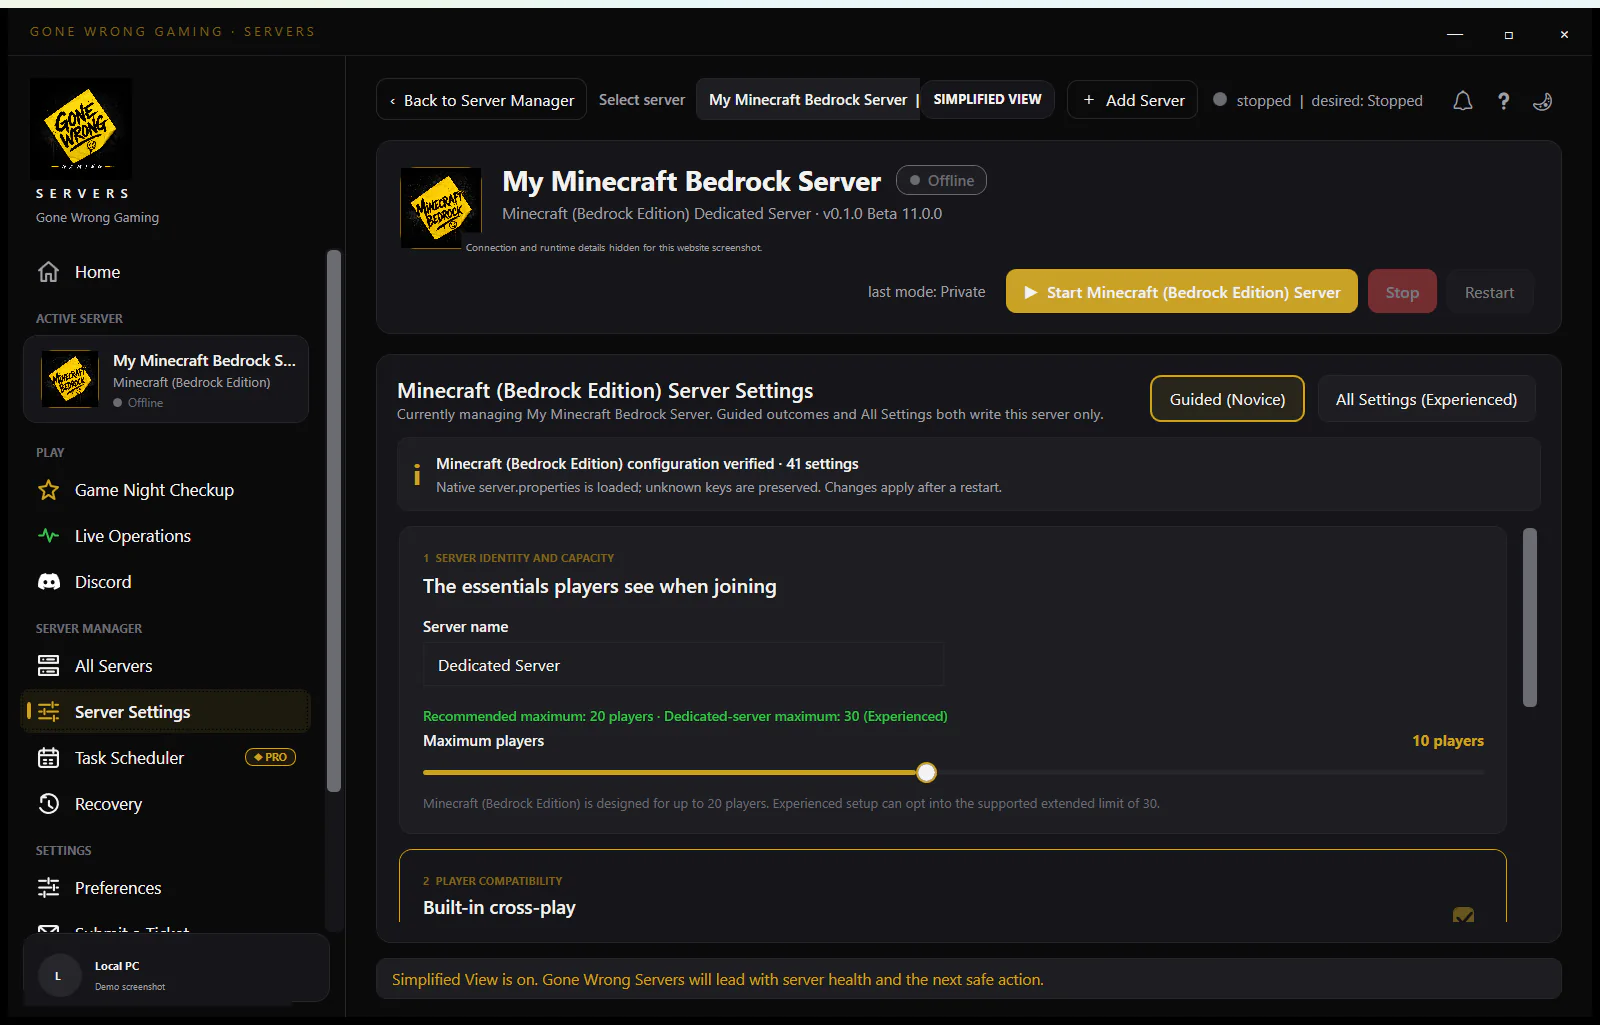1600x1025 pixels.
Task: Click the Task Scheduler calendar icon
Action: pyautogui.click(x=48, y=758)
